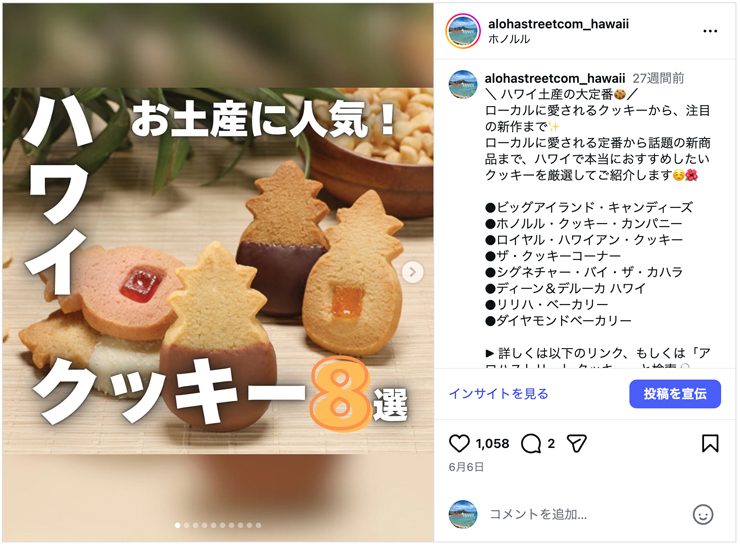Screen dimensions: 740x546
Task: Share post using the paper plane icon
Action: pyautogui.click(x=576, y=444)
